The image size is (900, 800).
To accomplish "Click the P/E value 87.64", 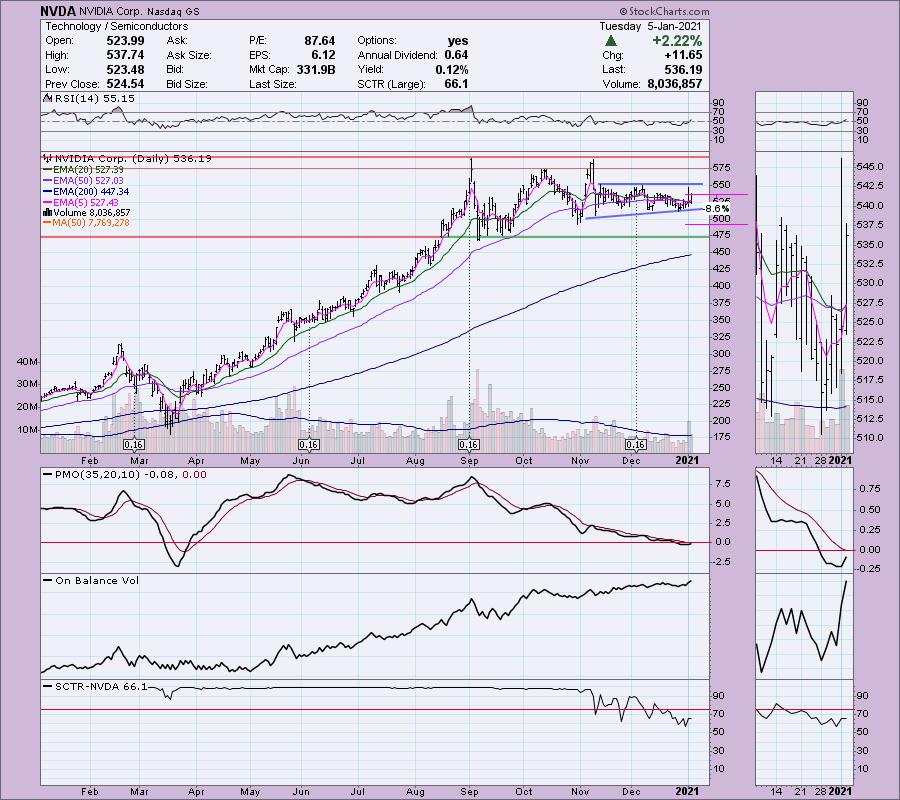I will coord(319,41).
